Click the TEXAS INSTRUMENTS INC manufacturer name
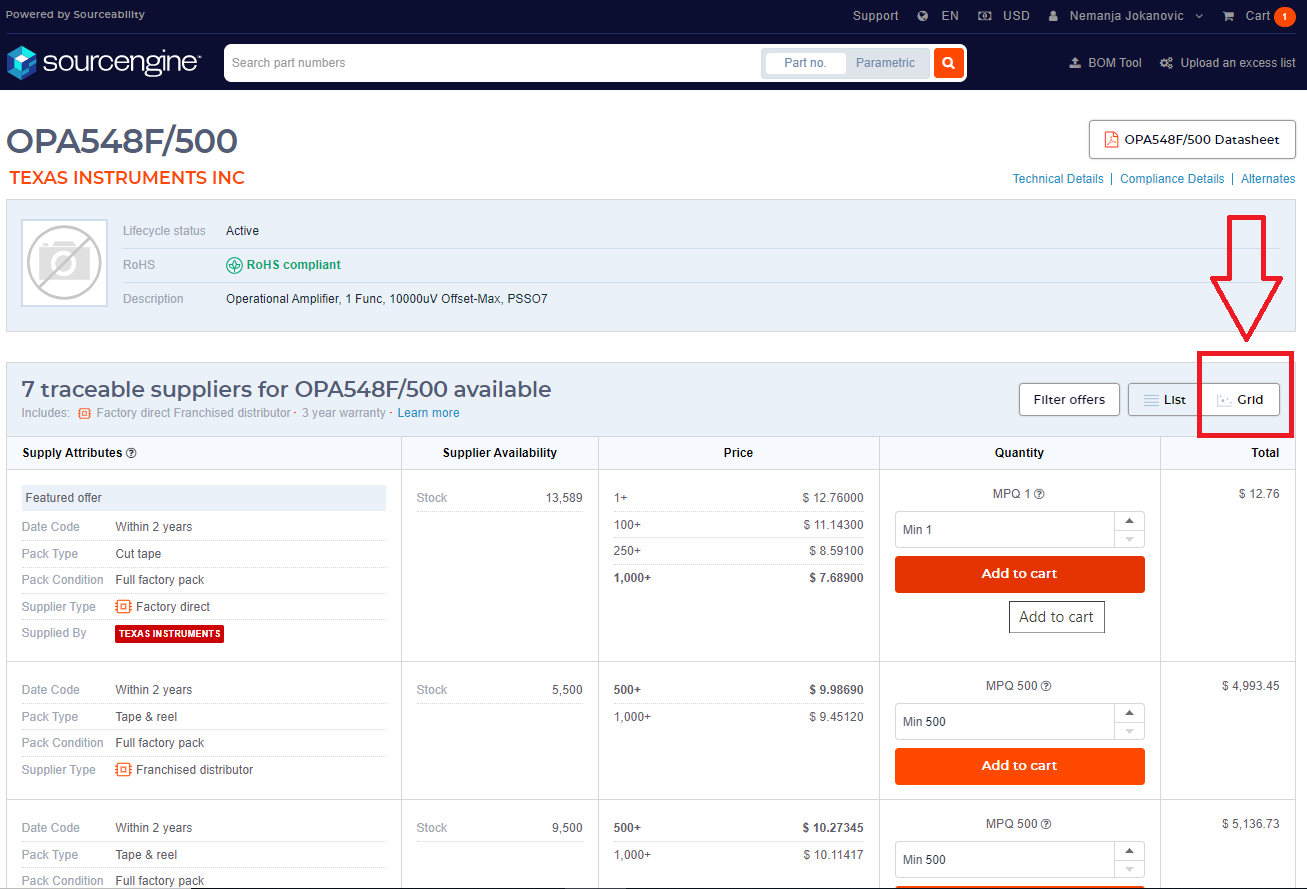The width and height of the screenshot is (1307, 889). [127, 178]
